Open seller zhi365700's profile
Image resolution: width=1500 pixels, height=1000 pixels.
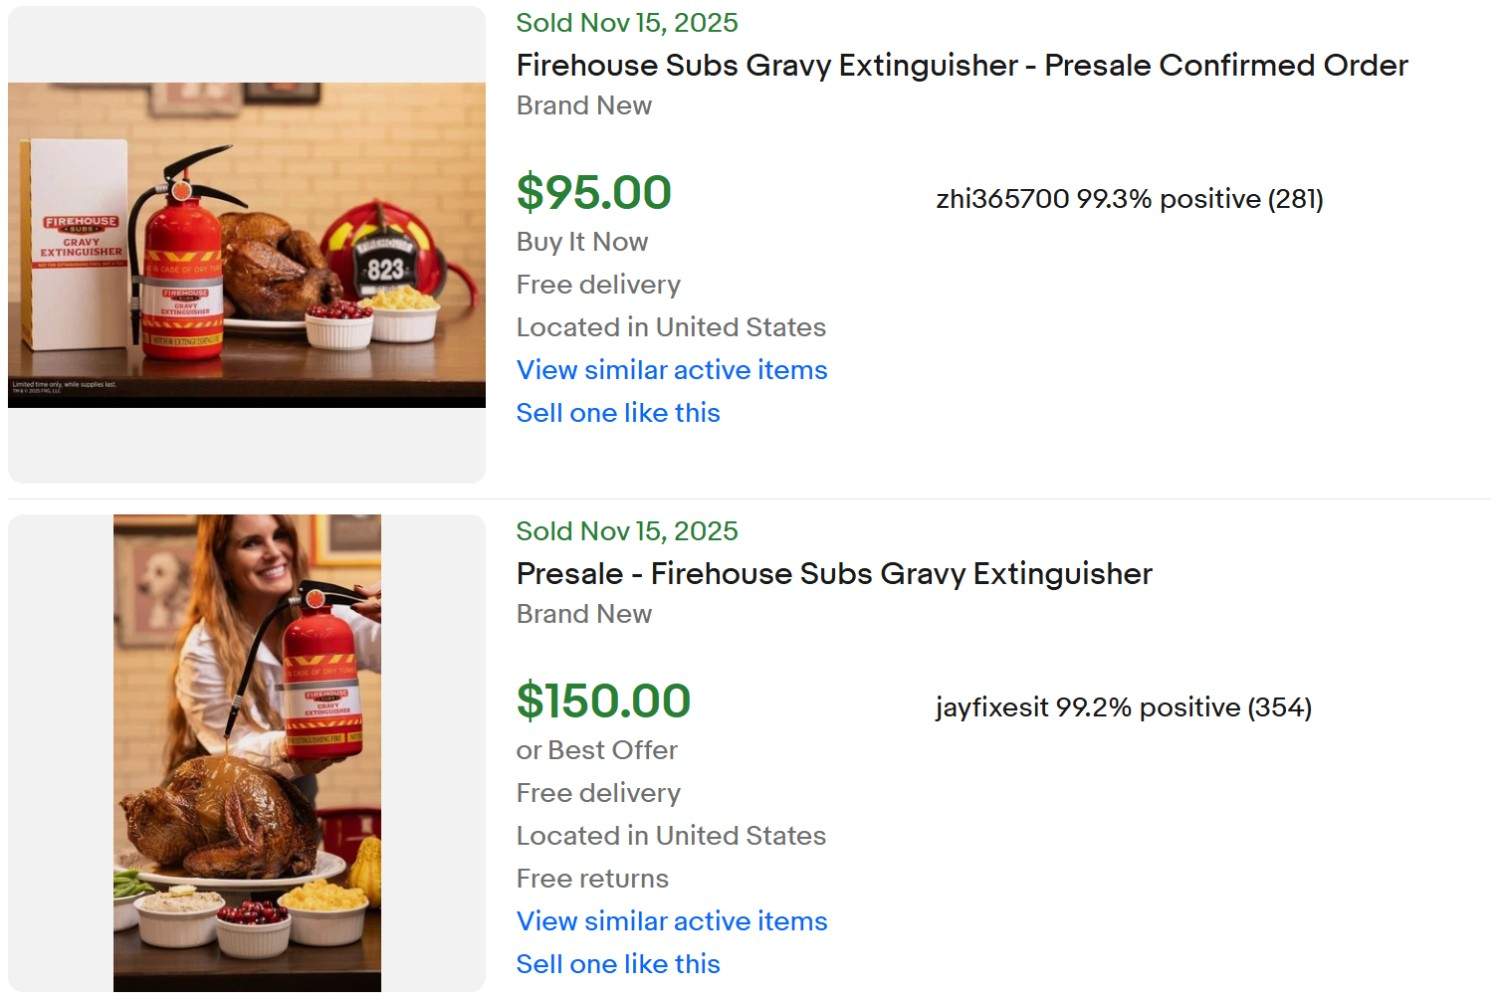[1000, 199]
